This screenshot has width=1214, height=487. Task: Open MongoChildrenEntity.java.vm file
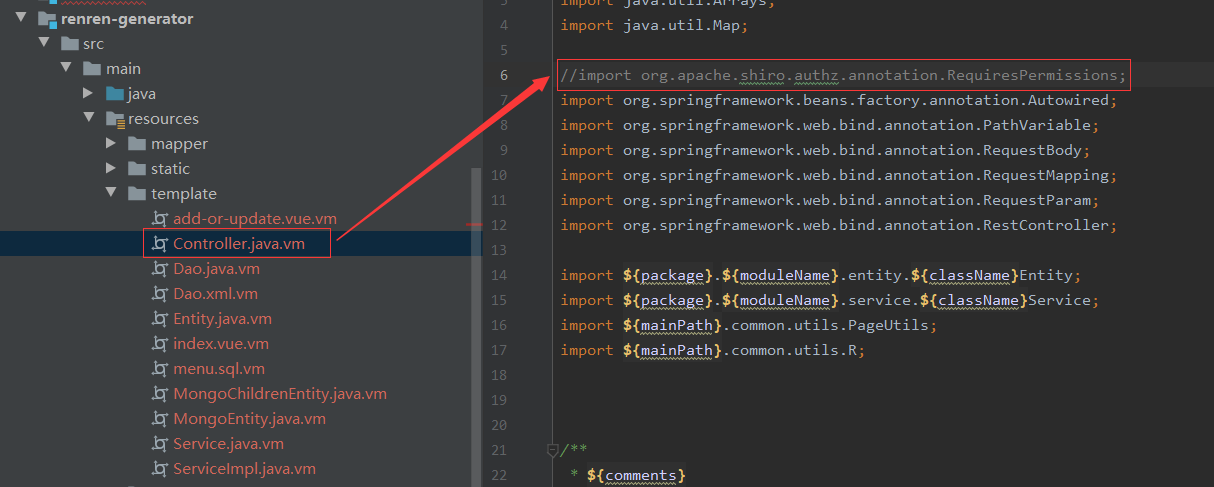[x=280, y=394]
